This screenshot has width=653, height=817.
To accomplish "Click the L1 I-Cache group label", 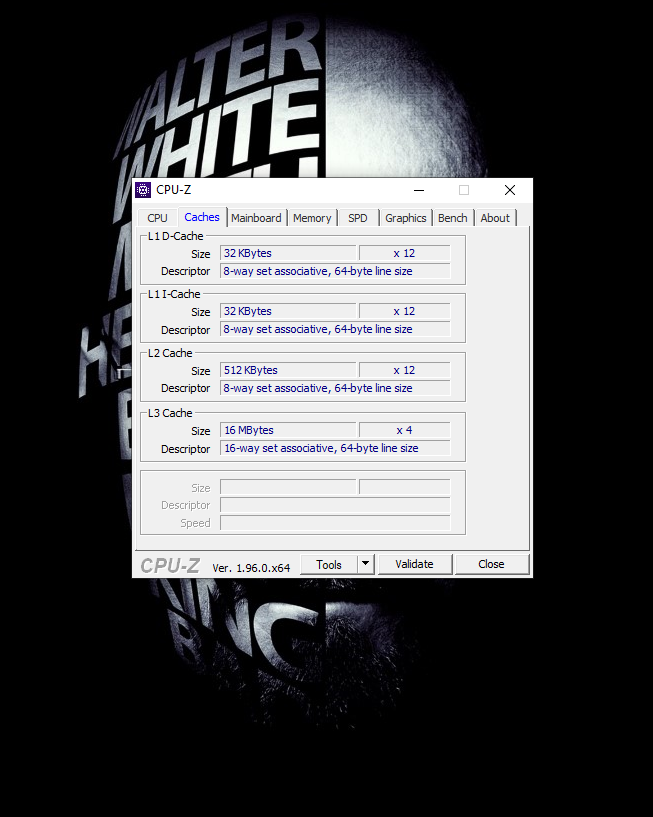I will (x=174, y=294).
